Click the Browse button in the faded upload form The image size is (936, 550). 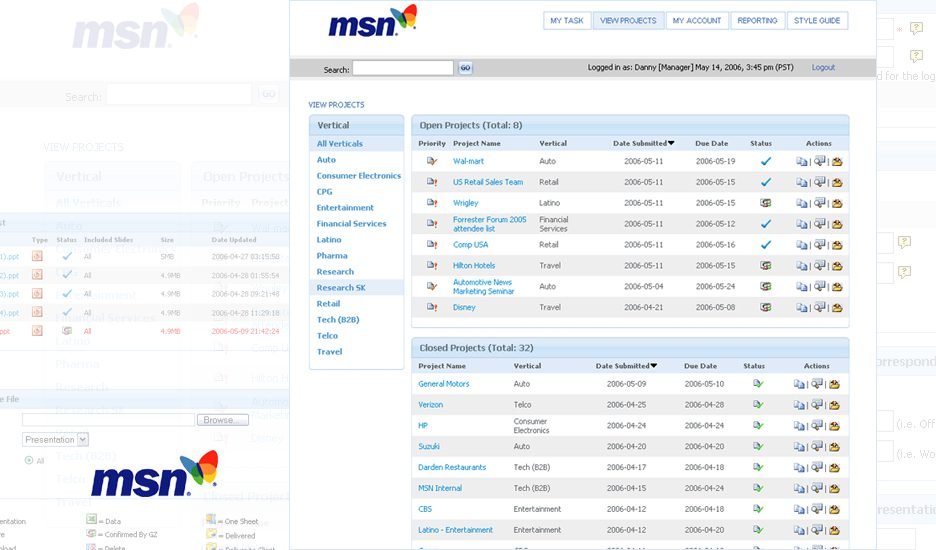coord(223,420)
